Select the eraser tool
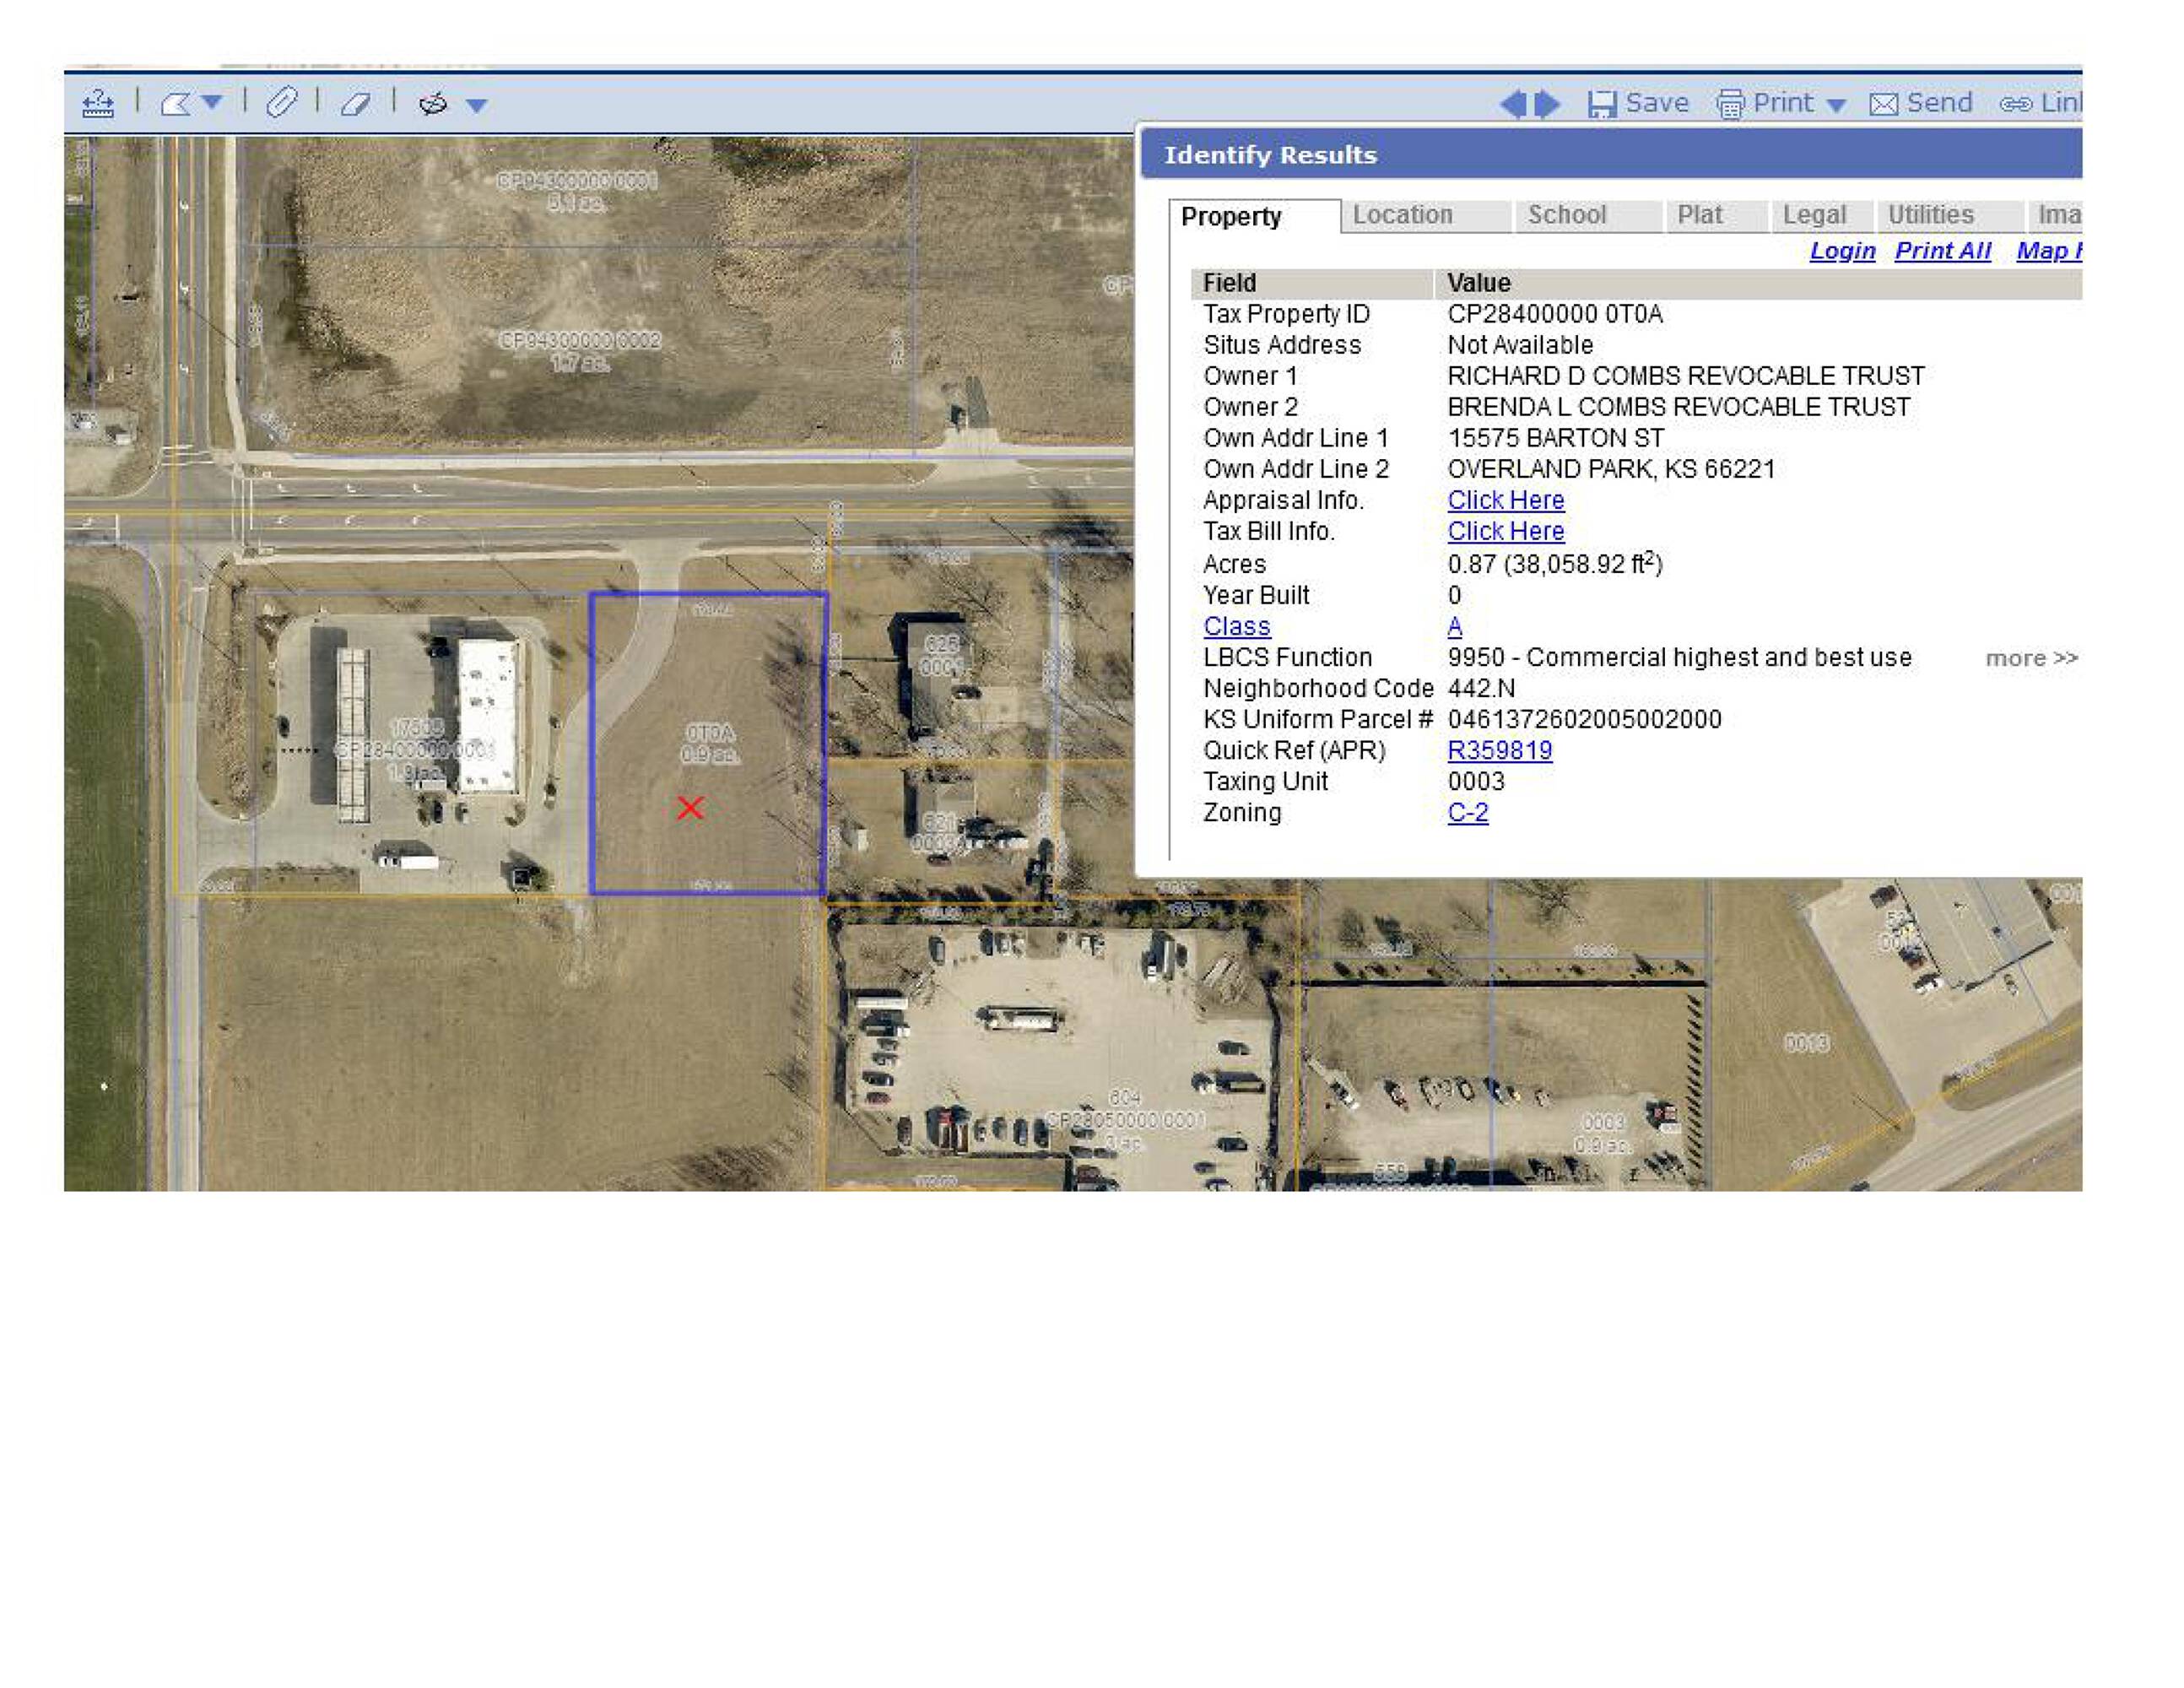This screenshot has width=2184, height=1688. [x=356, y=103]
